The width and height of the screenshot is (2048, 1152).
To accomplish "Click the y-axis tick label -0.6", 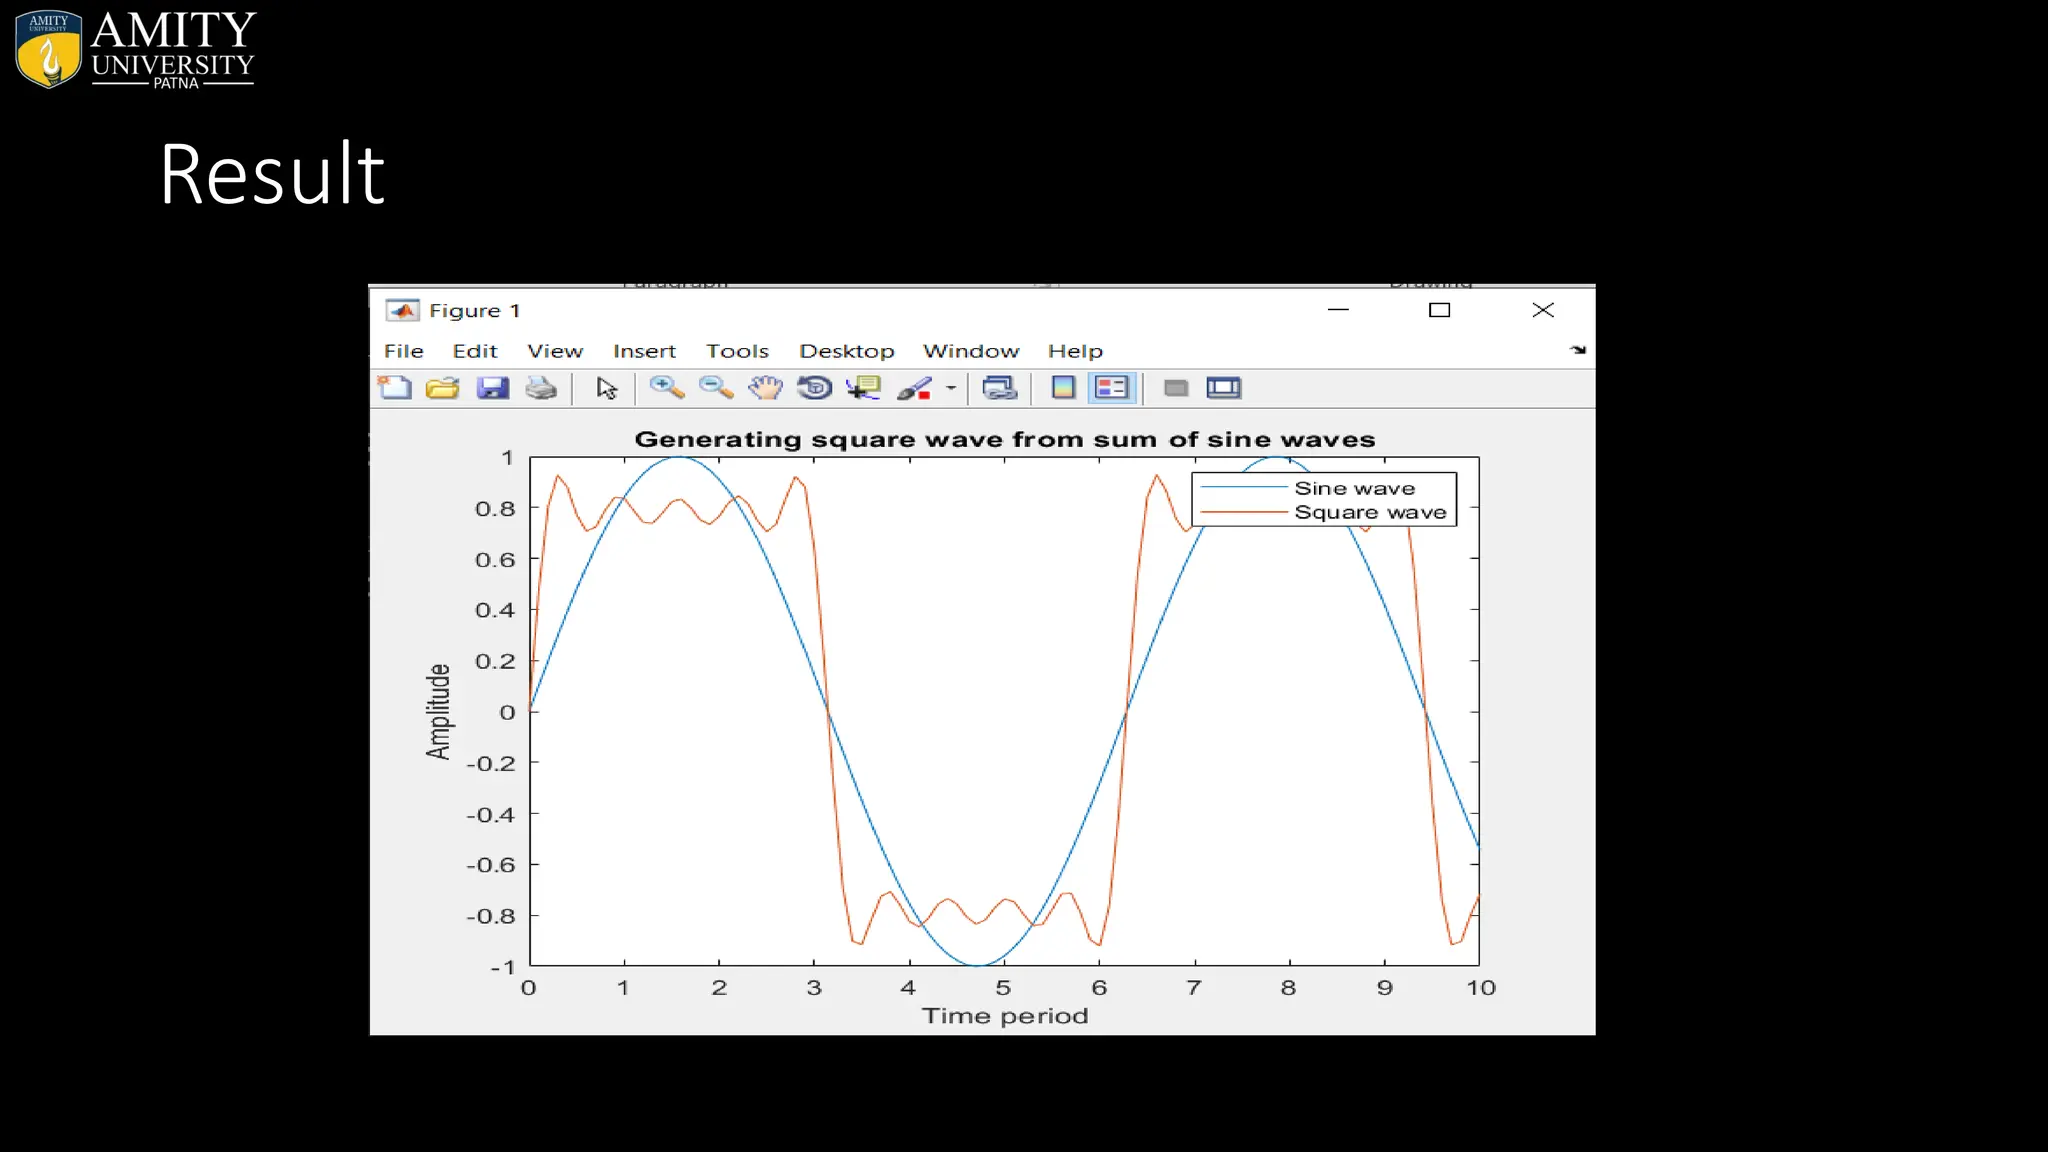I will point(490,865).
